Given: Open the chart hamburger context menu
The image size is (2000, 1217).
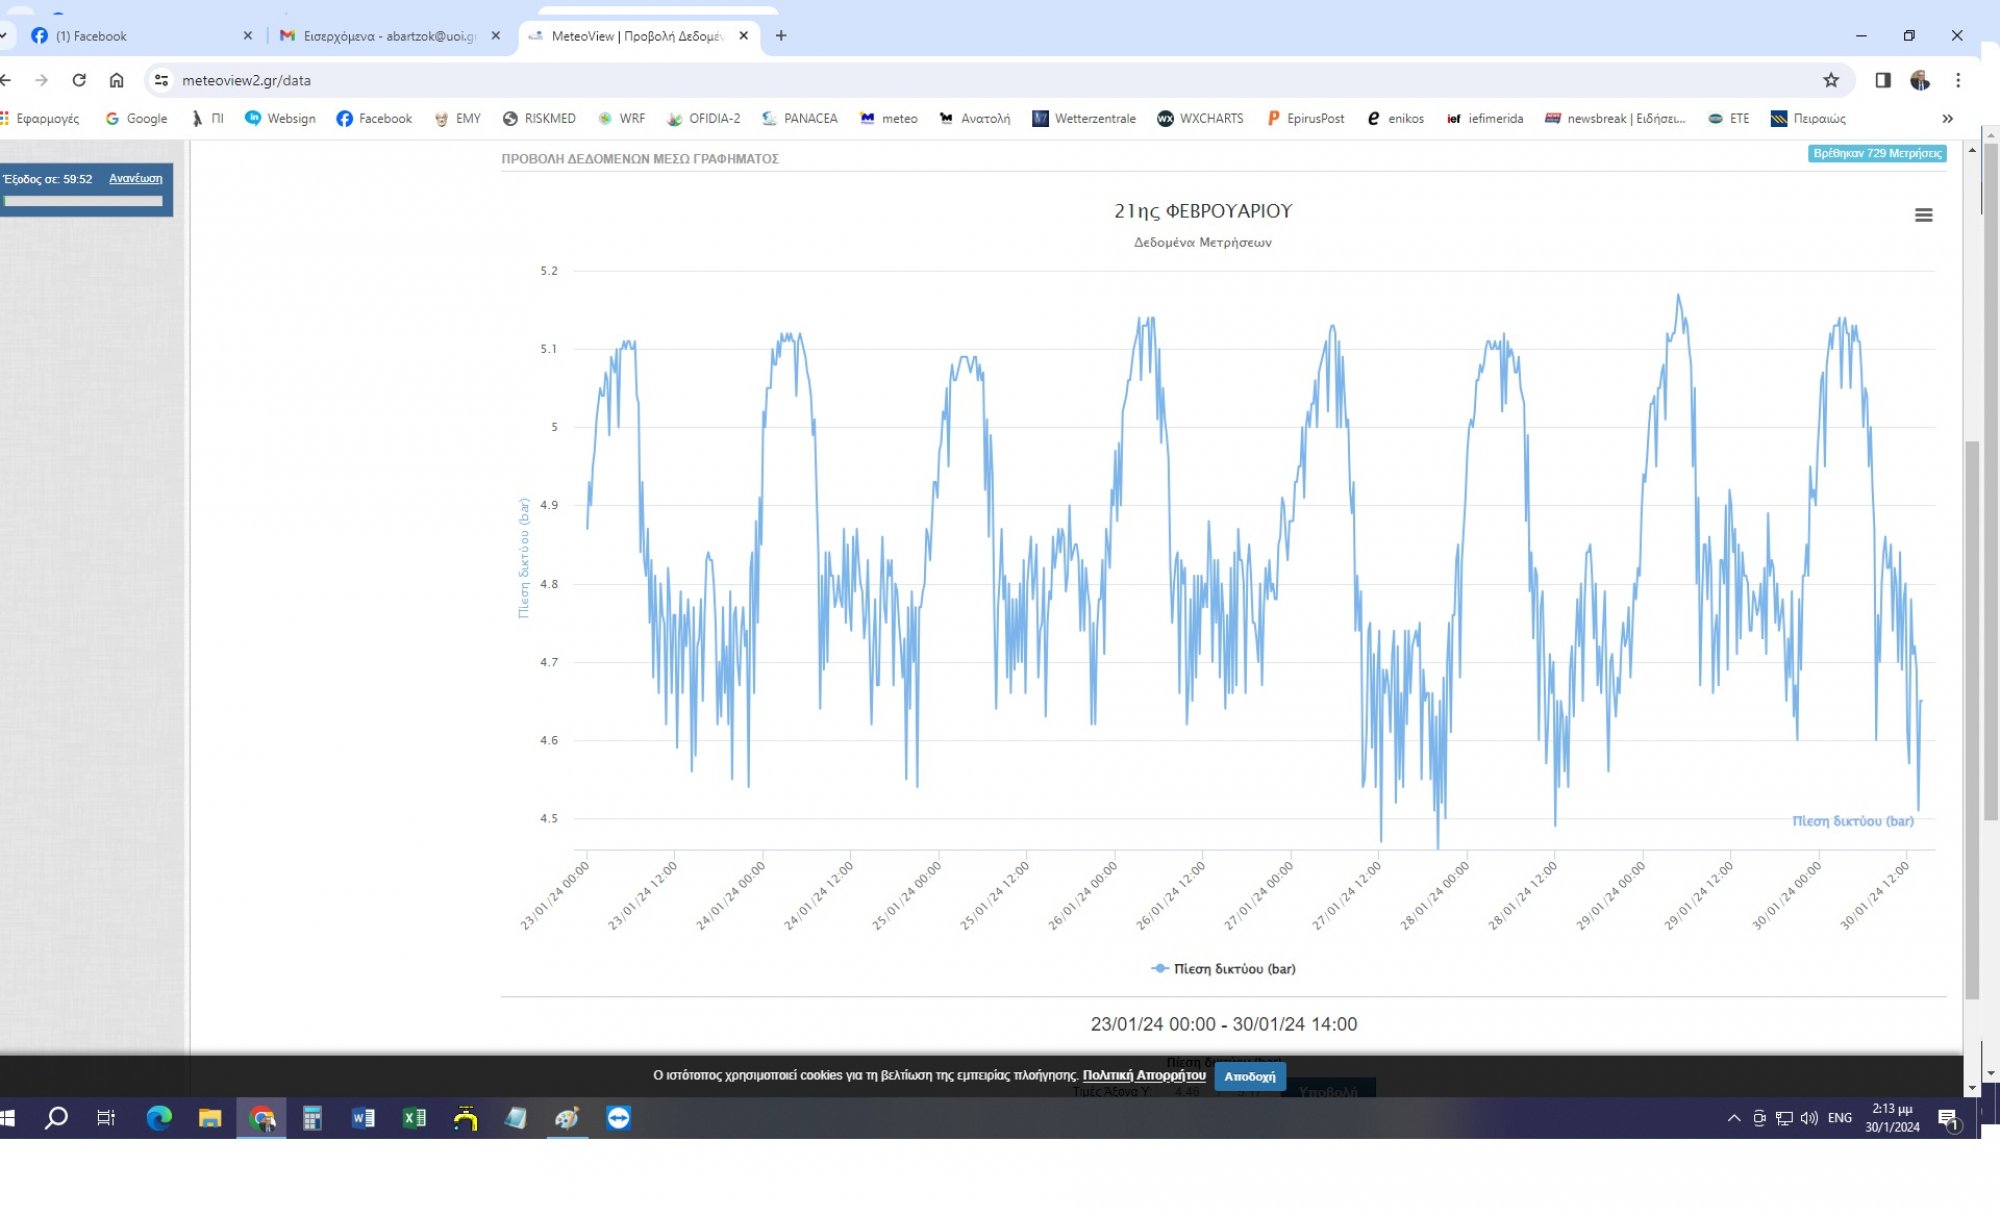Looking at the screenshot, I should [x=1922, y=215].
